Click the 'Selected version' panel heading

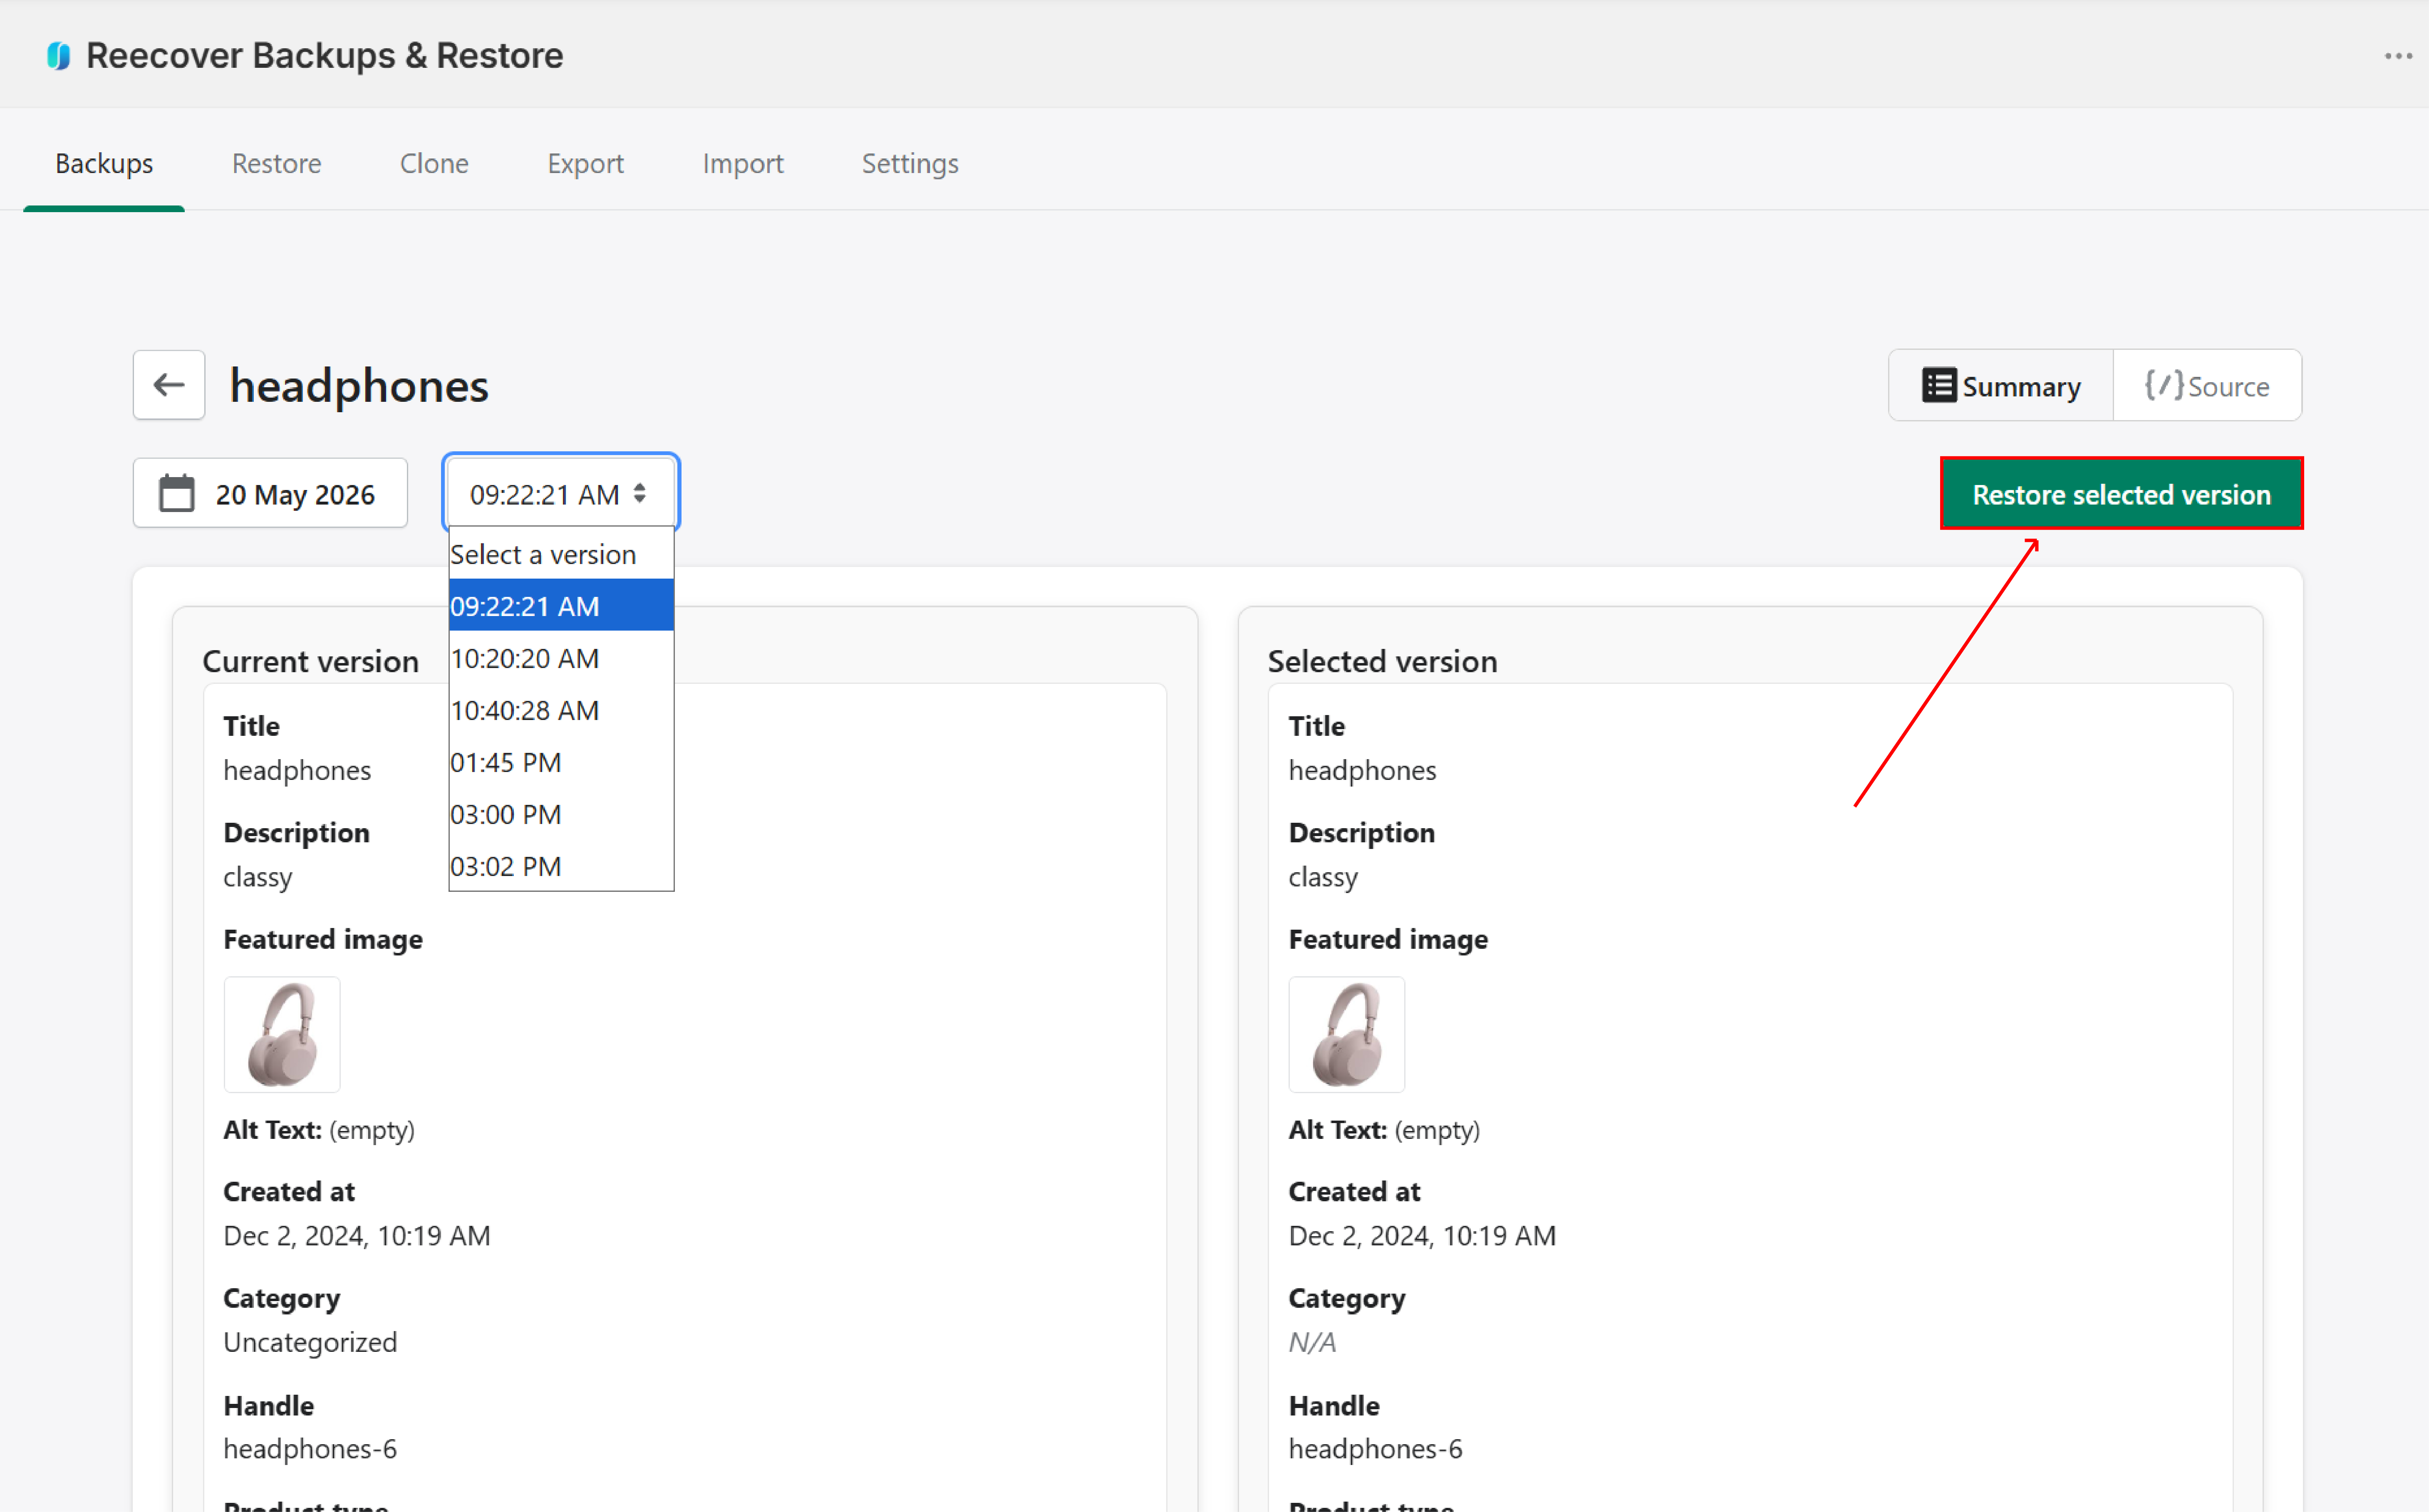1382,661
